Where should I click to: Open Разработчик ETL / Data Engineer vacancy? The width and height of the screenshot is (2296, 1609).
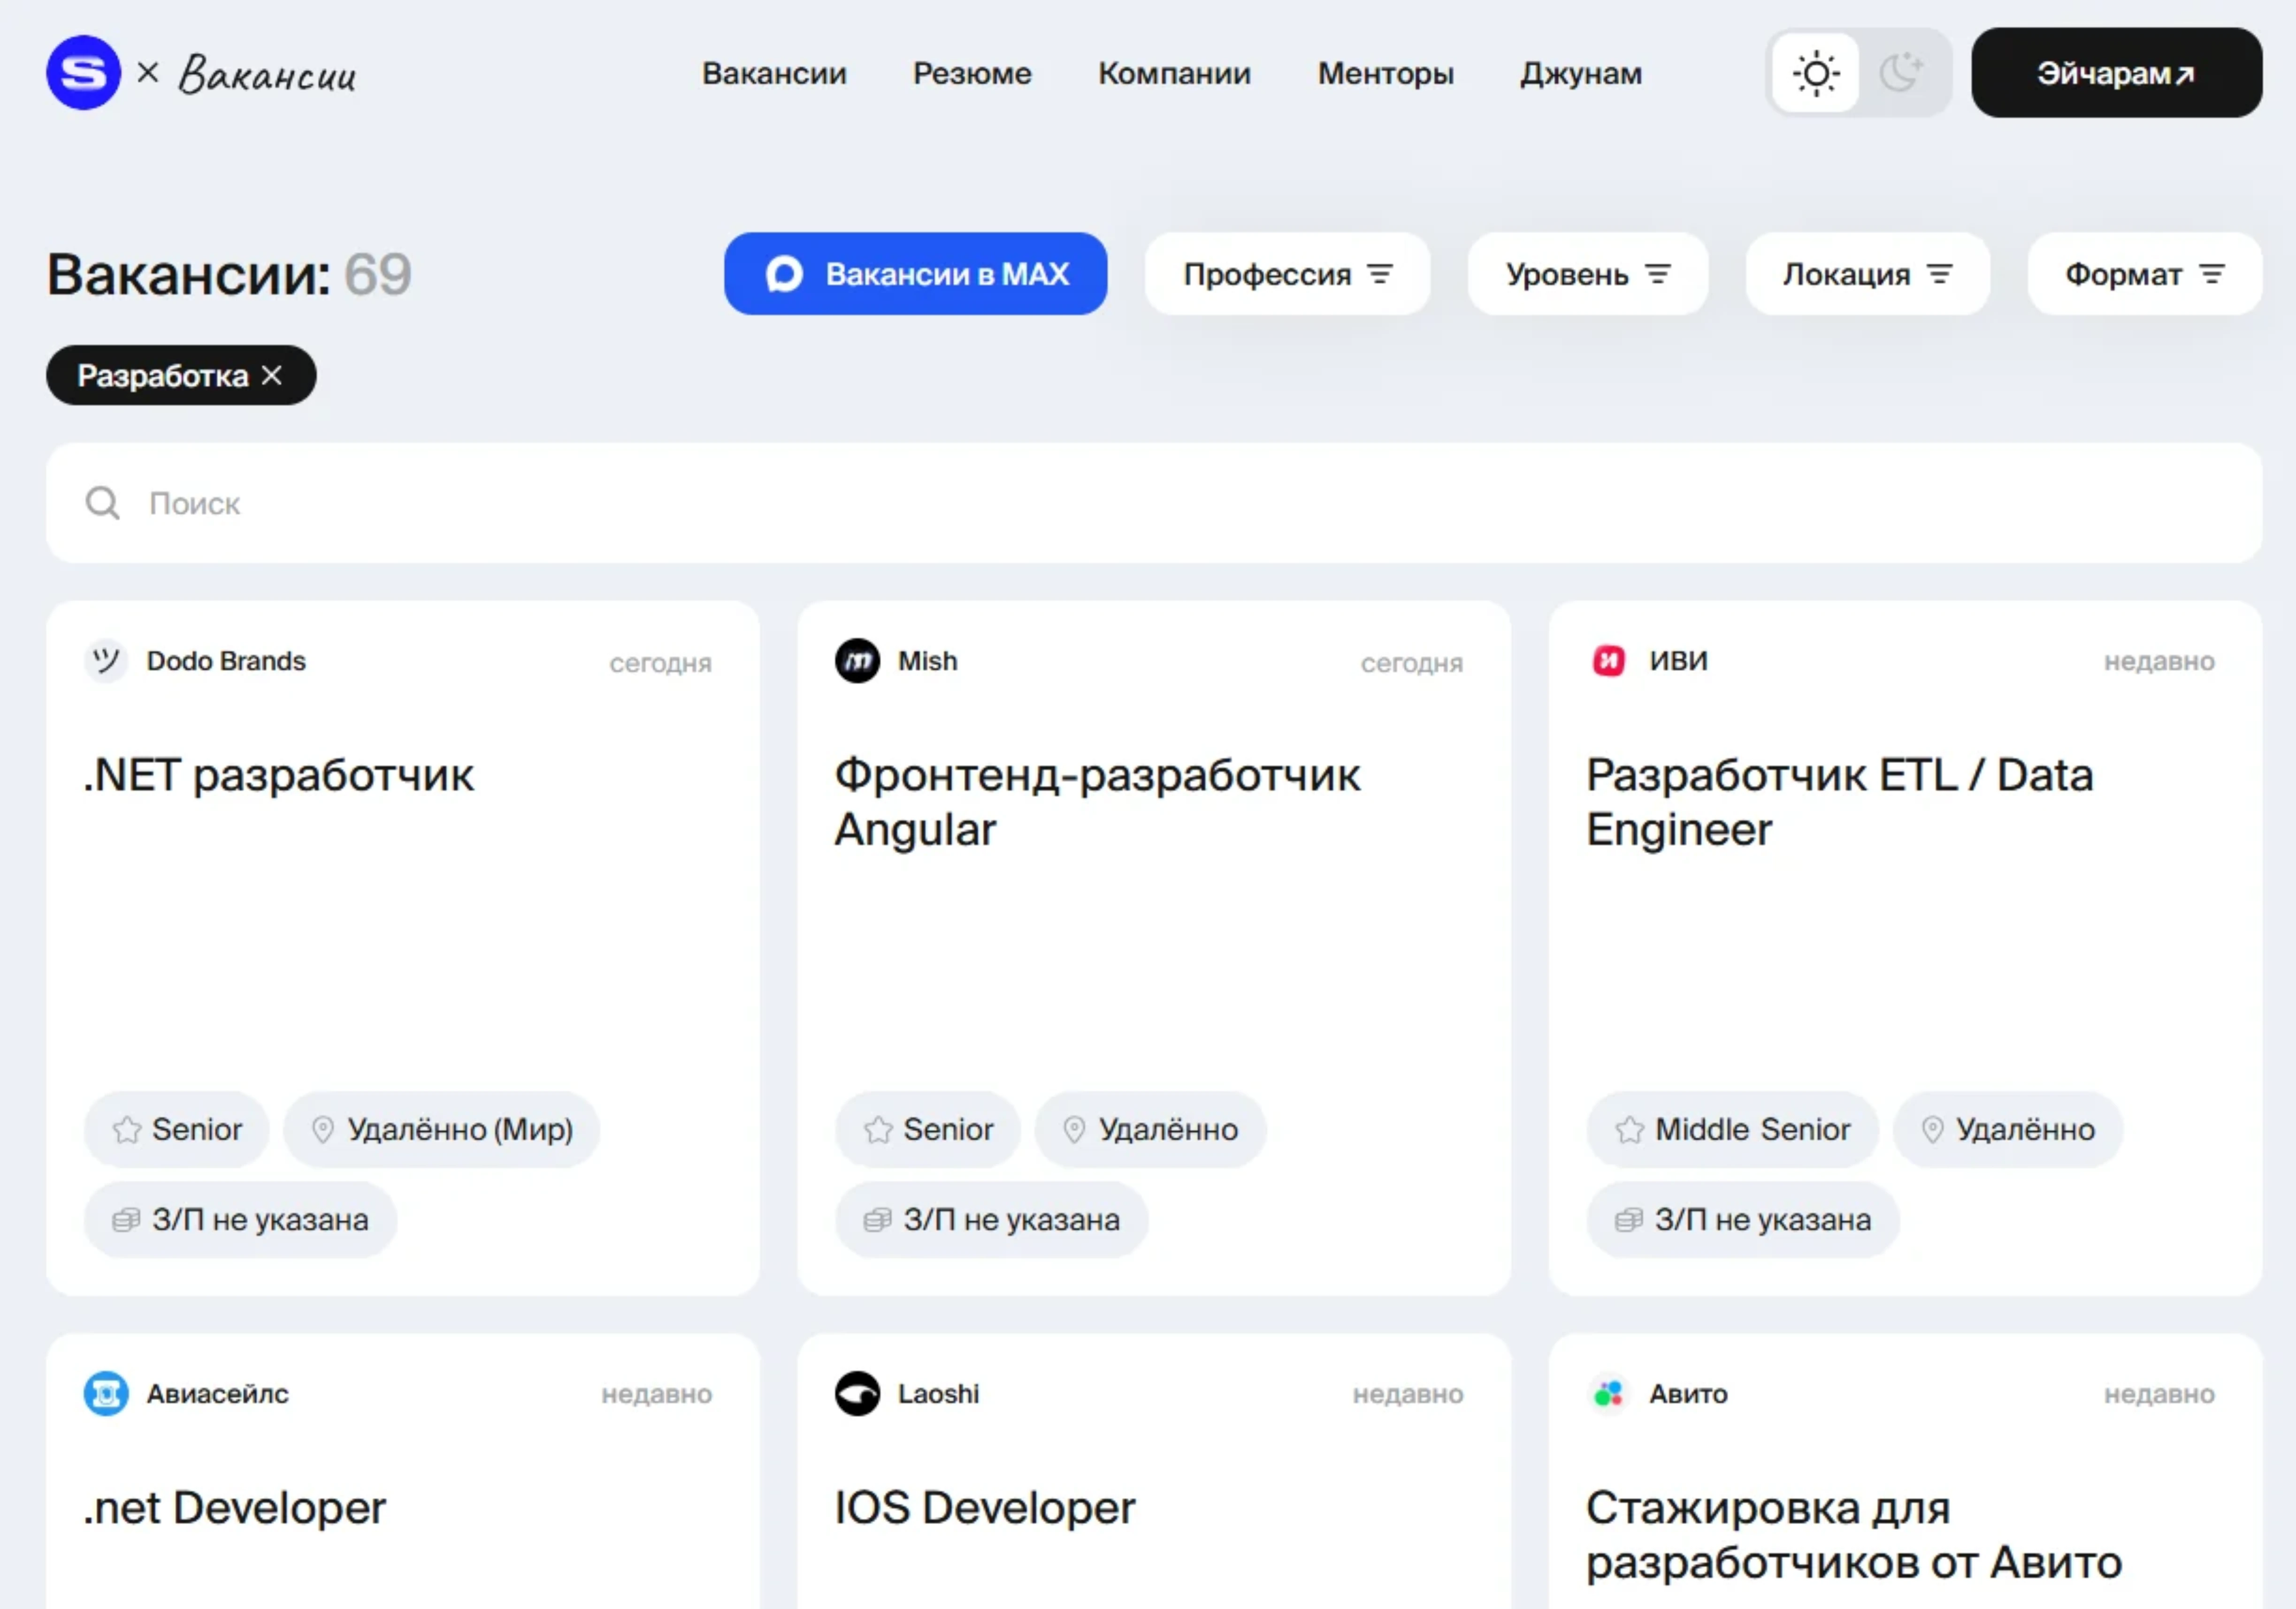tap(1839, 802)
